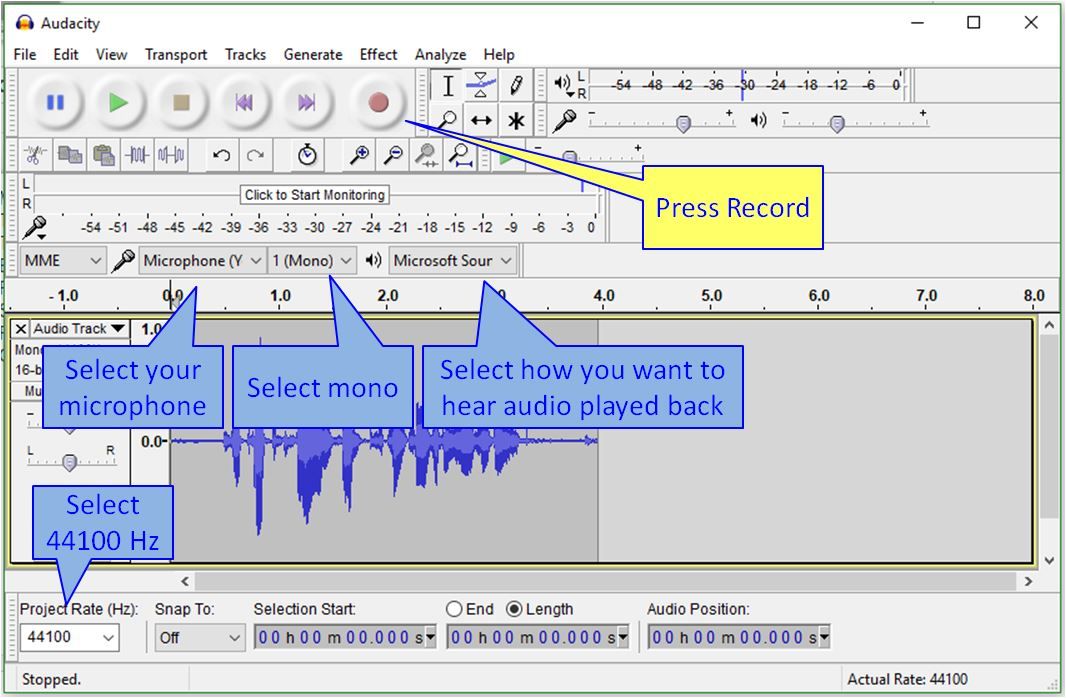Select the End radio button
The width and height of the screenshot is (1066, 698).
(454, 608)
